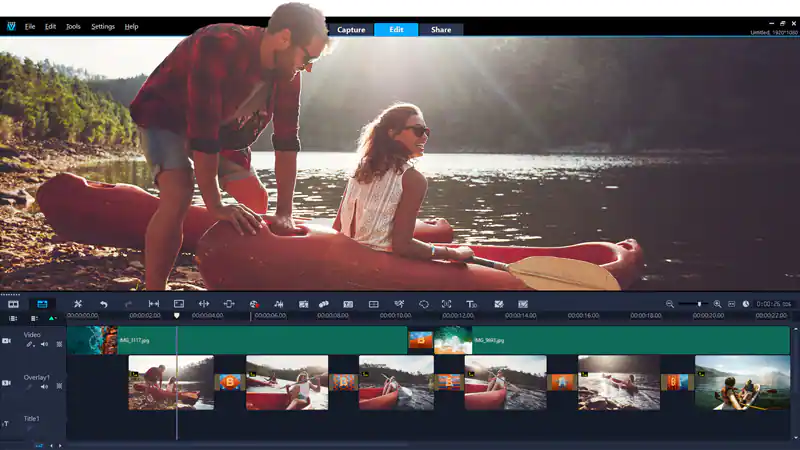Click the zoom out magnifier icon
Screen dimensions: 800x450
coord(670,304)
